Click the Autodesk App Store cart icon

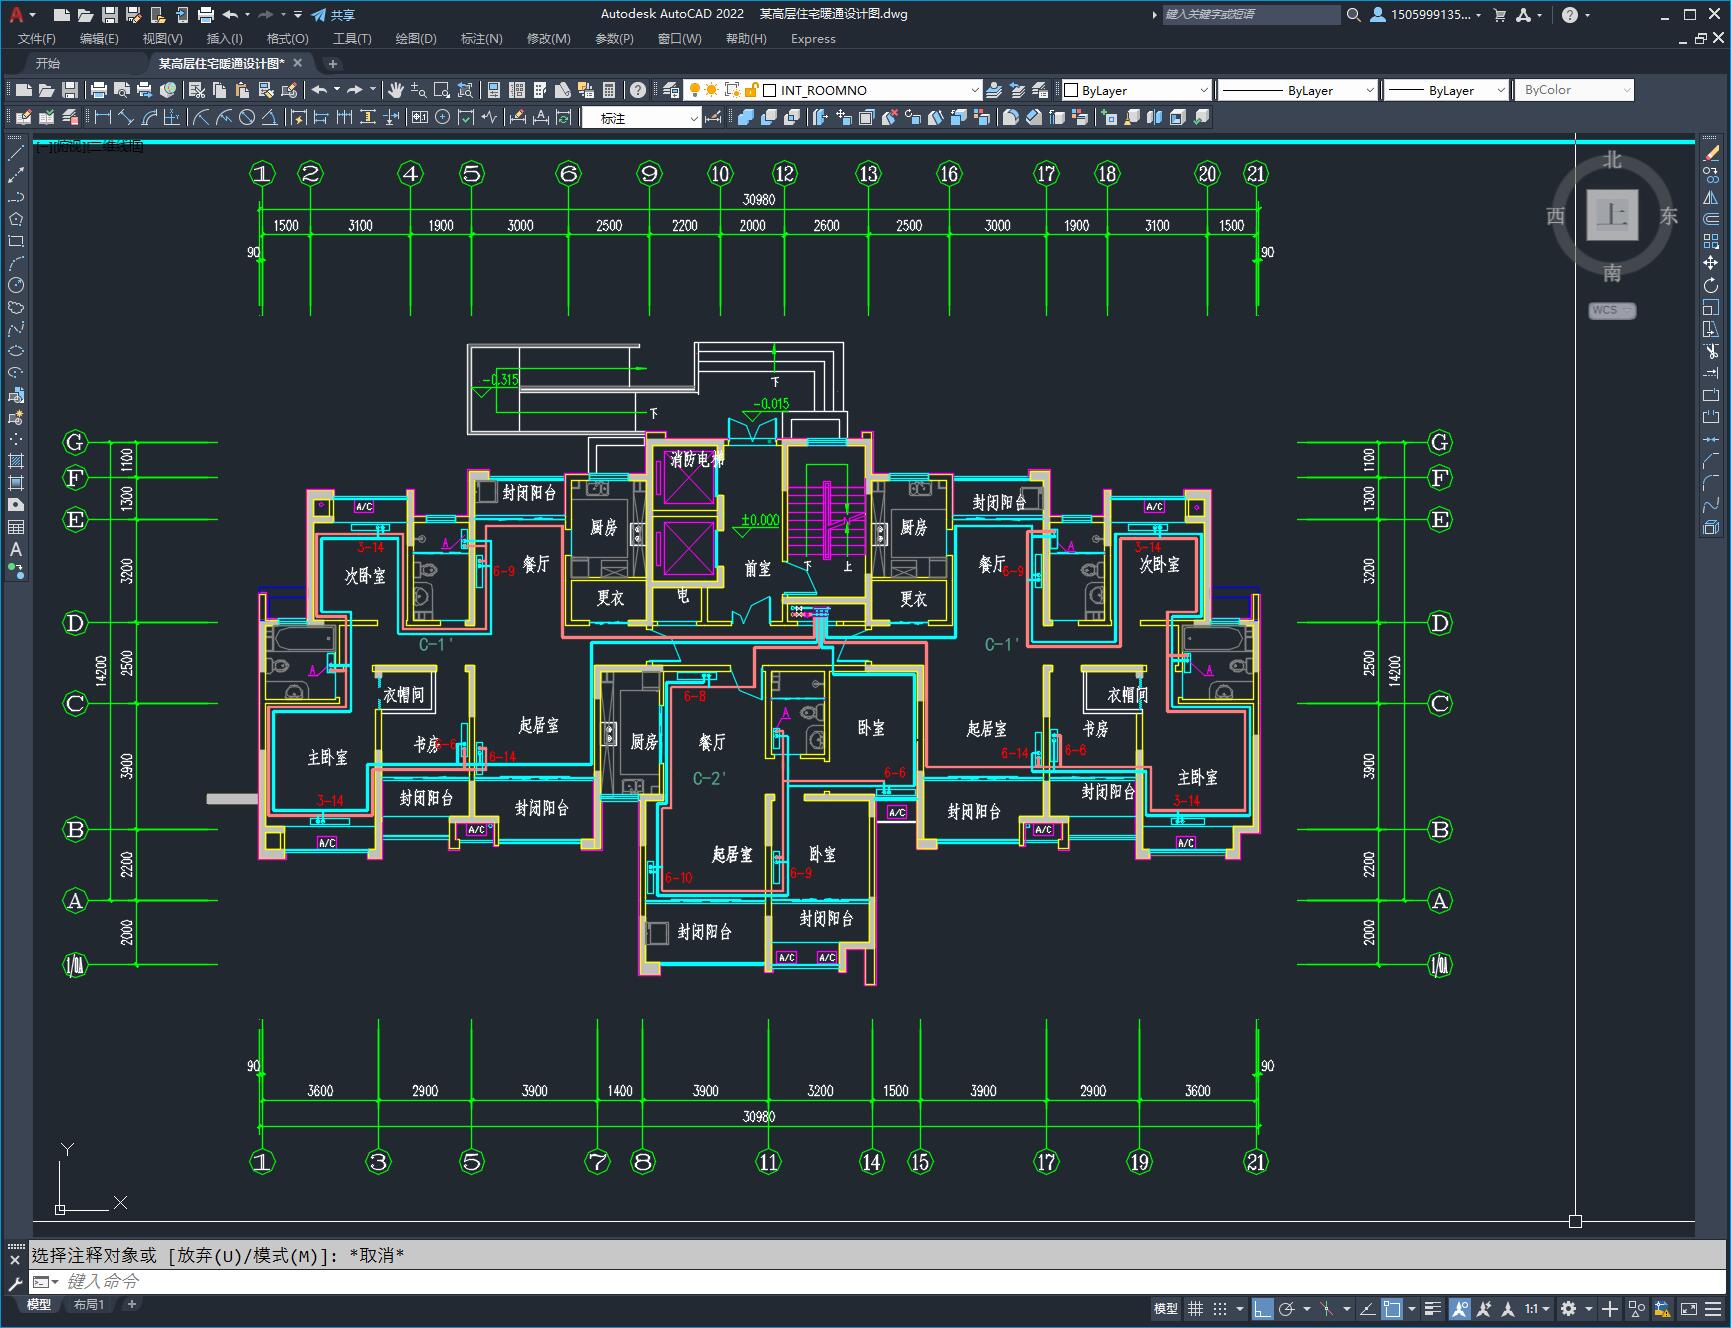click(1499, 14)
